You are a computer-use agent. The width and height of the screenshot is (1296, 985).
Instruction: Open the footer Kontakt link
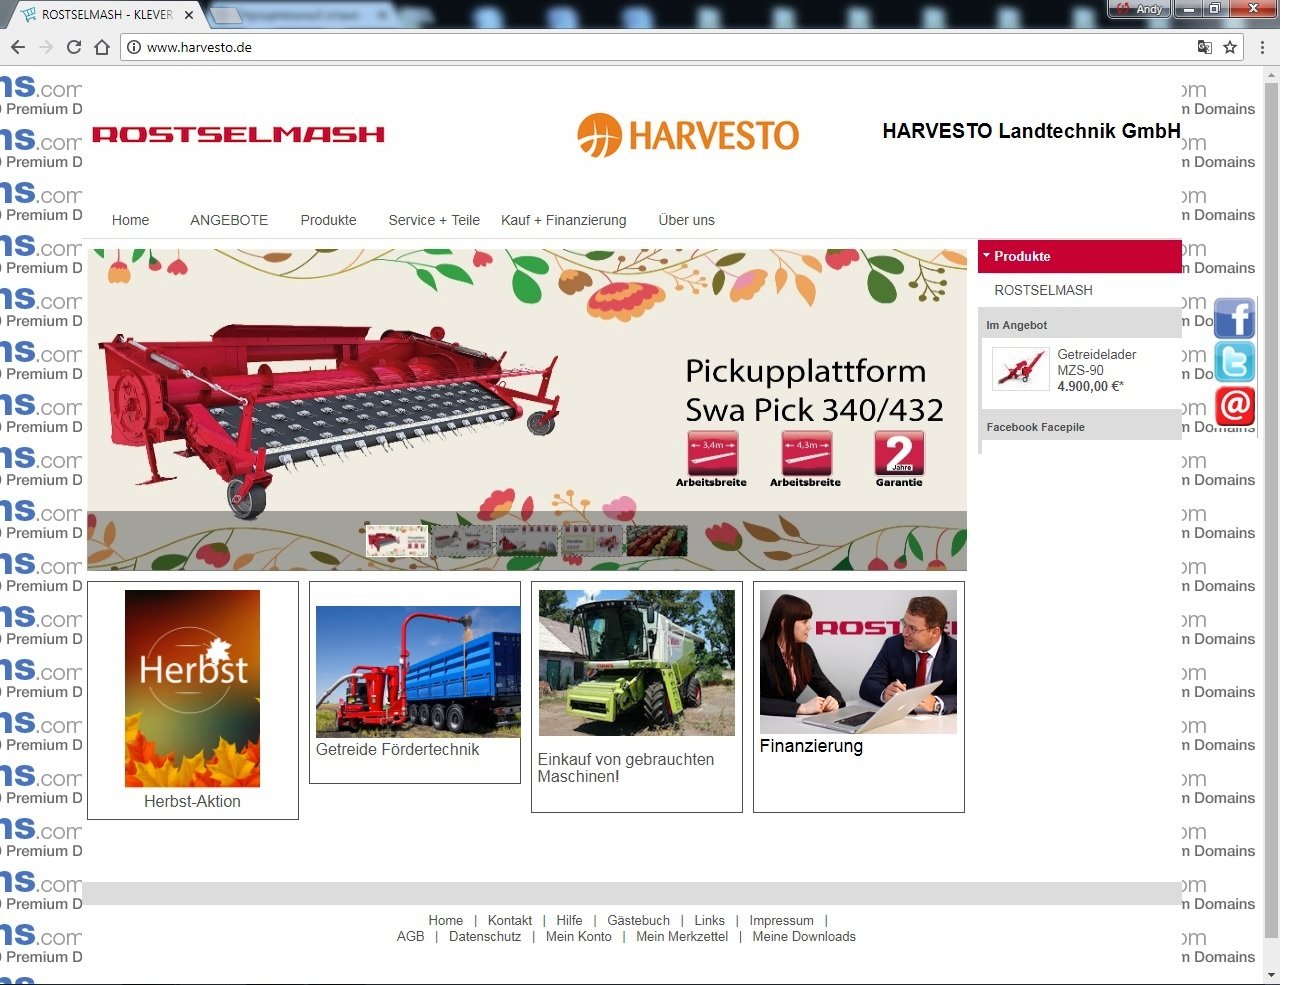point(510,921)
